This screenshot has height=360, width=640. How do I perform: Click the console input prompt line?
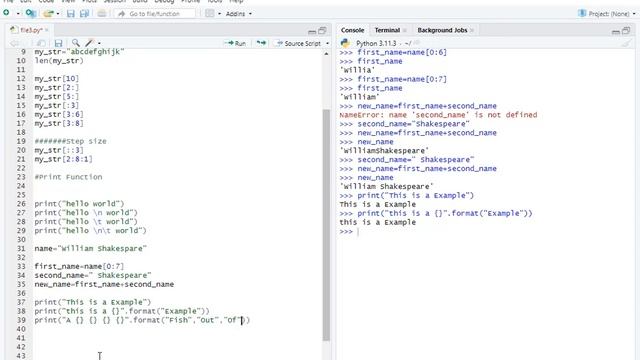click(x=486, y=231)
